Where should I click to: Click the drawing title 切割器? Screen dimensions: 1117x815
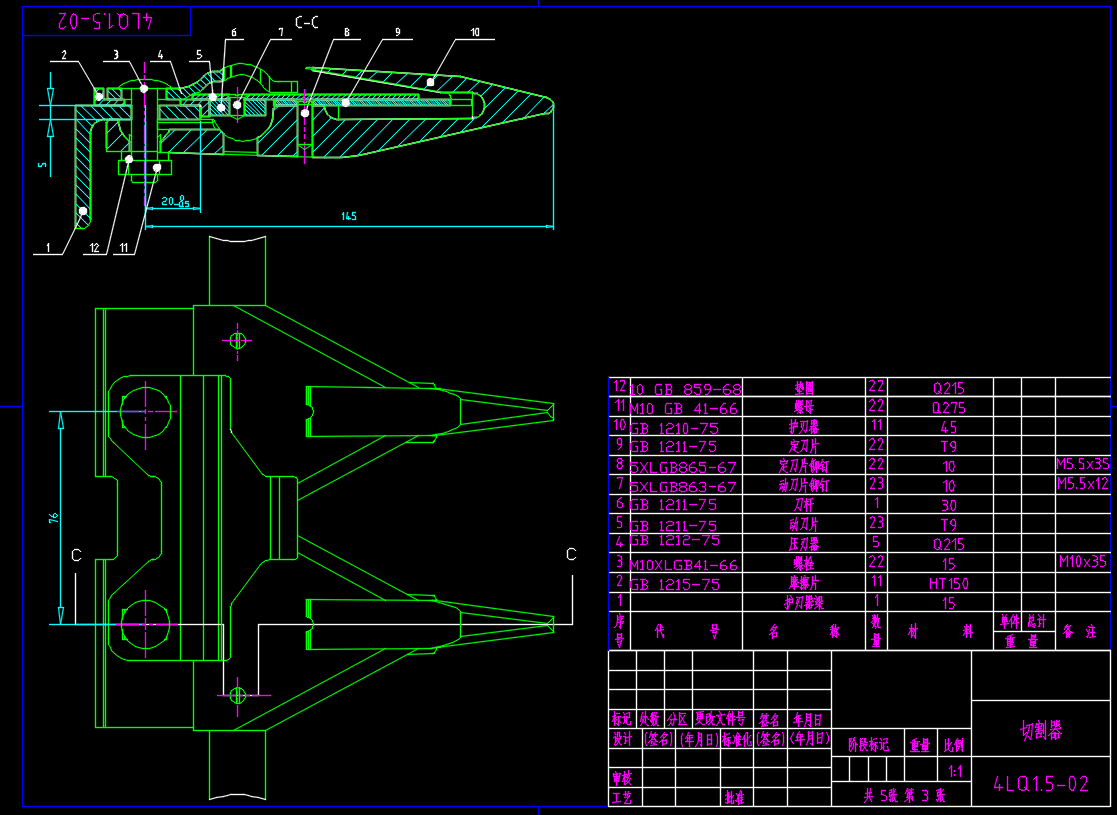pos(1041,730)
